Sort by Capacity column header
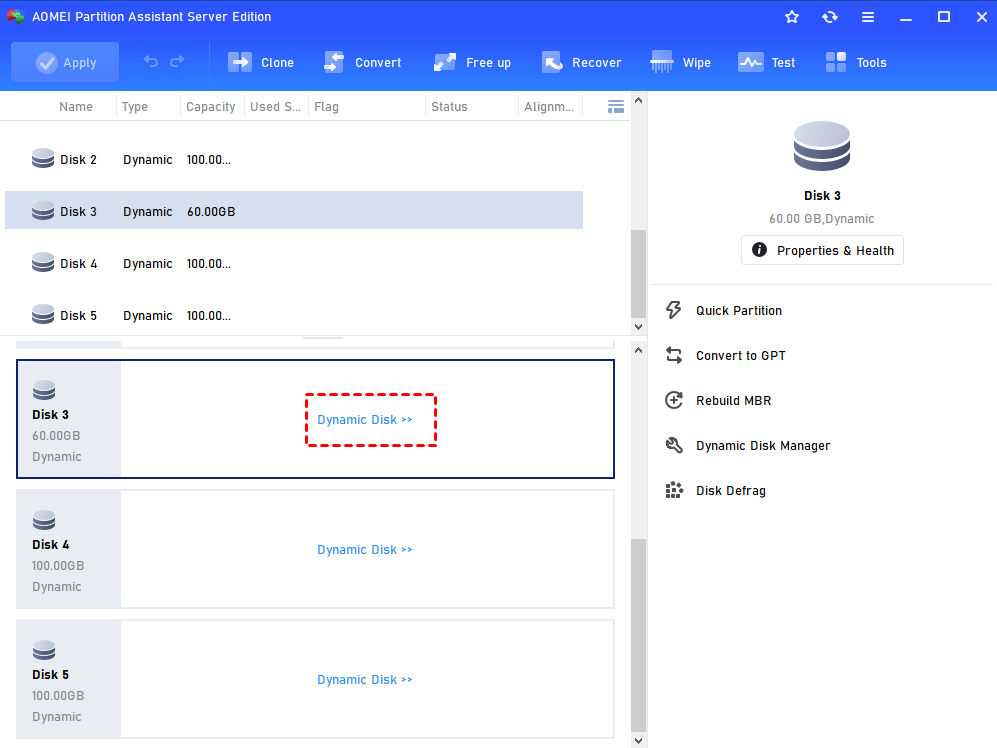Screen dimensions: 997x748 (210, 107)
